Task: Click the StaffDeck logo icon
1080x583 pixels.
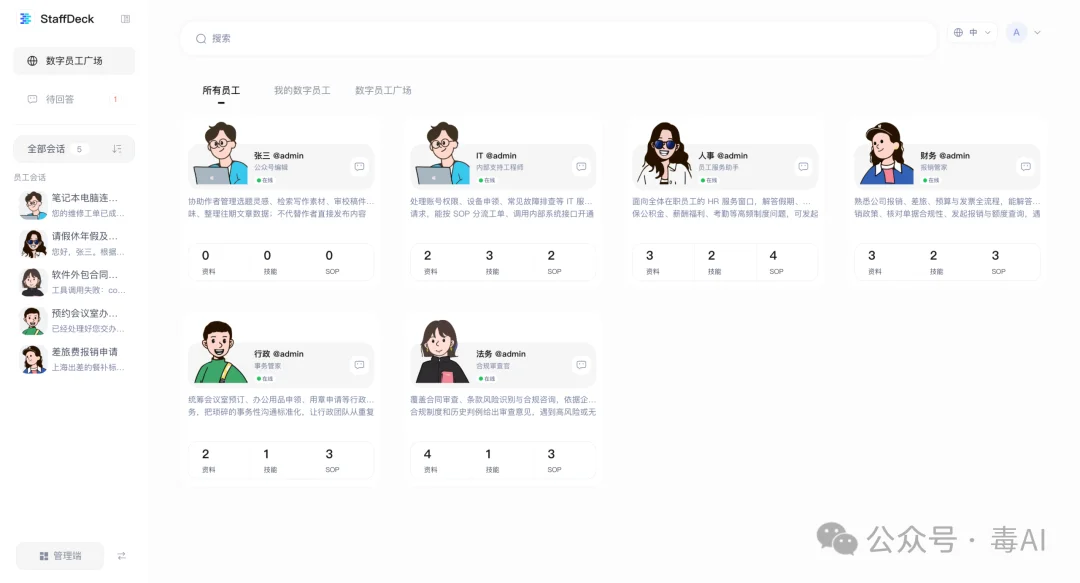Action: click(x=25, y=19)
